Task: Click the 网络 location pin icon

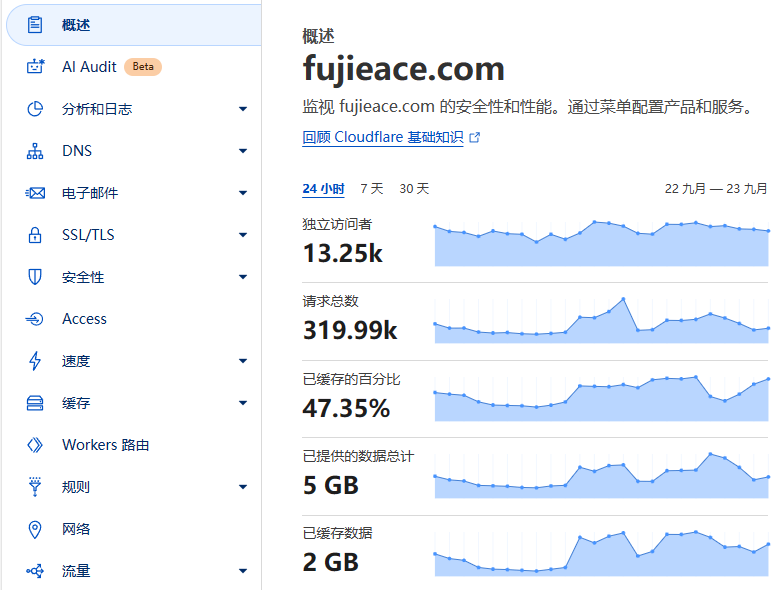Action: click(x=35, y=529)
